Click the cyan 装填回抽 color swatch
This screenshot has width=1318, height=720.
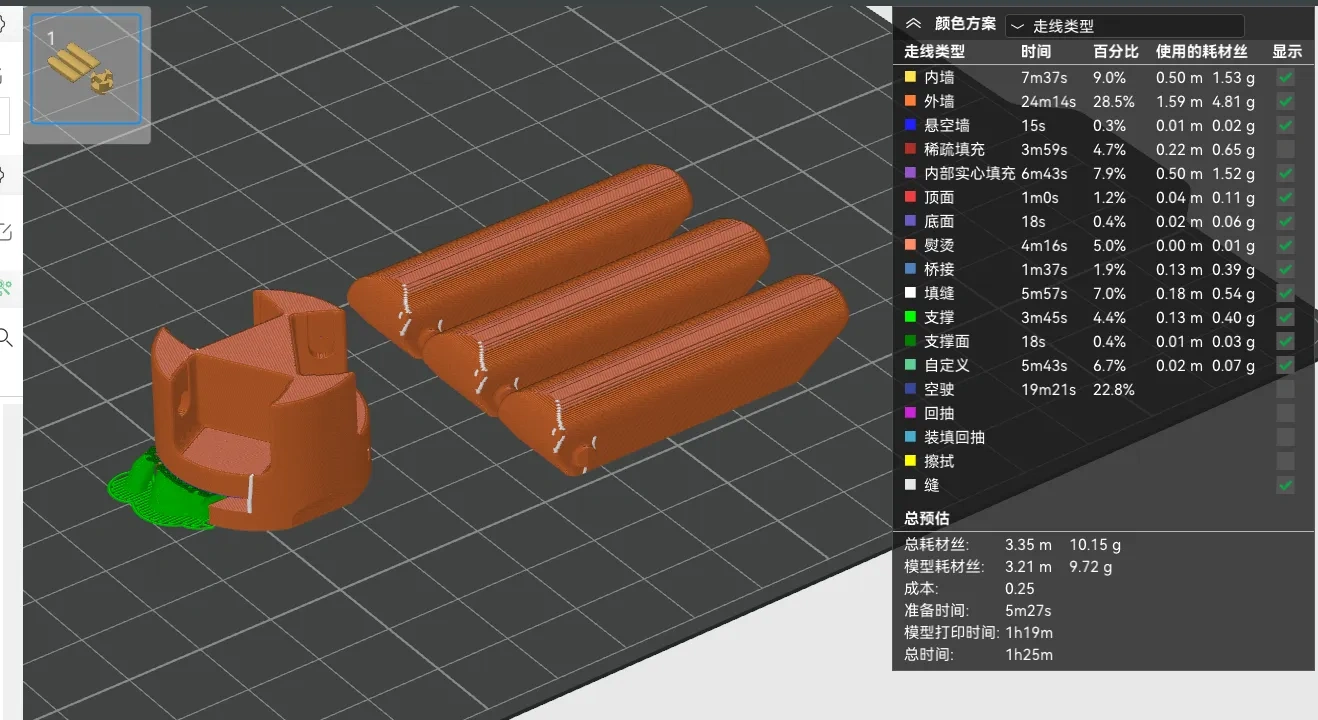910,437
